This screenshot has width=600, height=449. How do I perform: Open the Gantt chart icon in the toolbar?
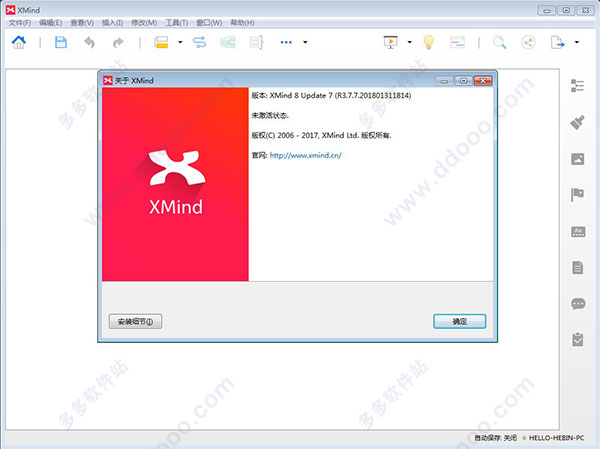point(457,42)
